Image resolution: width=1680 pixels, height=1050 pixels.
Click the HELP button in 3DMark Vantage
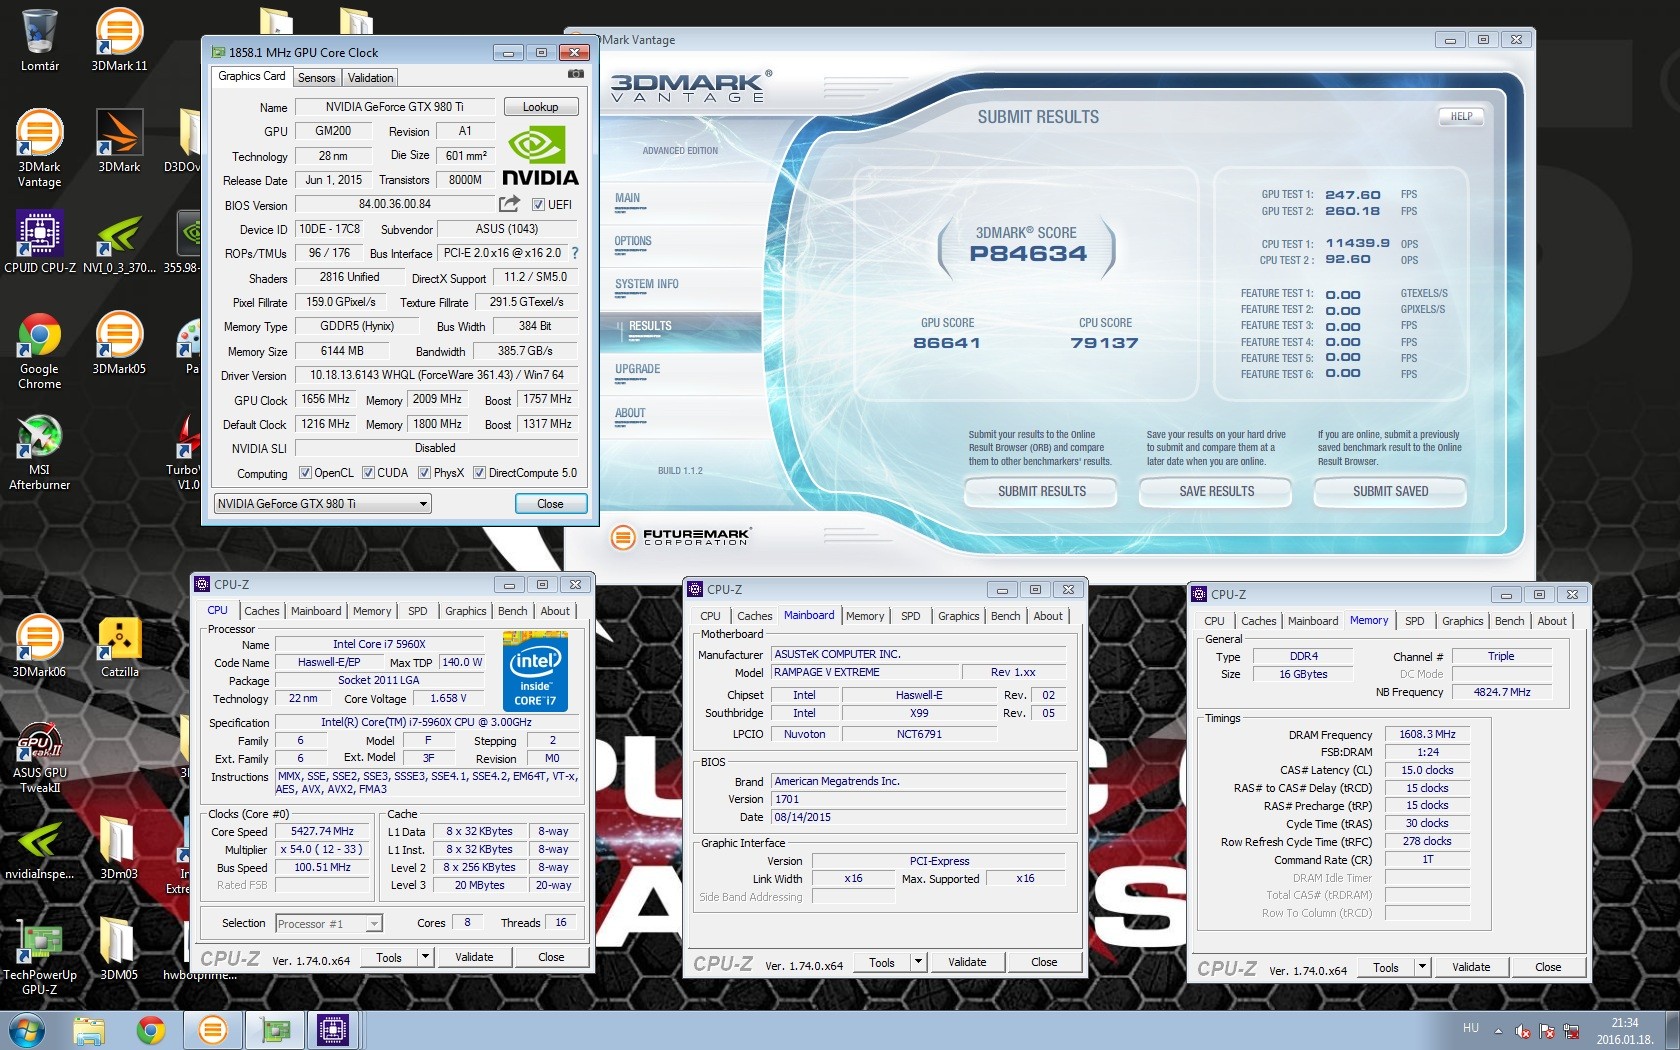coord(1461,116)
